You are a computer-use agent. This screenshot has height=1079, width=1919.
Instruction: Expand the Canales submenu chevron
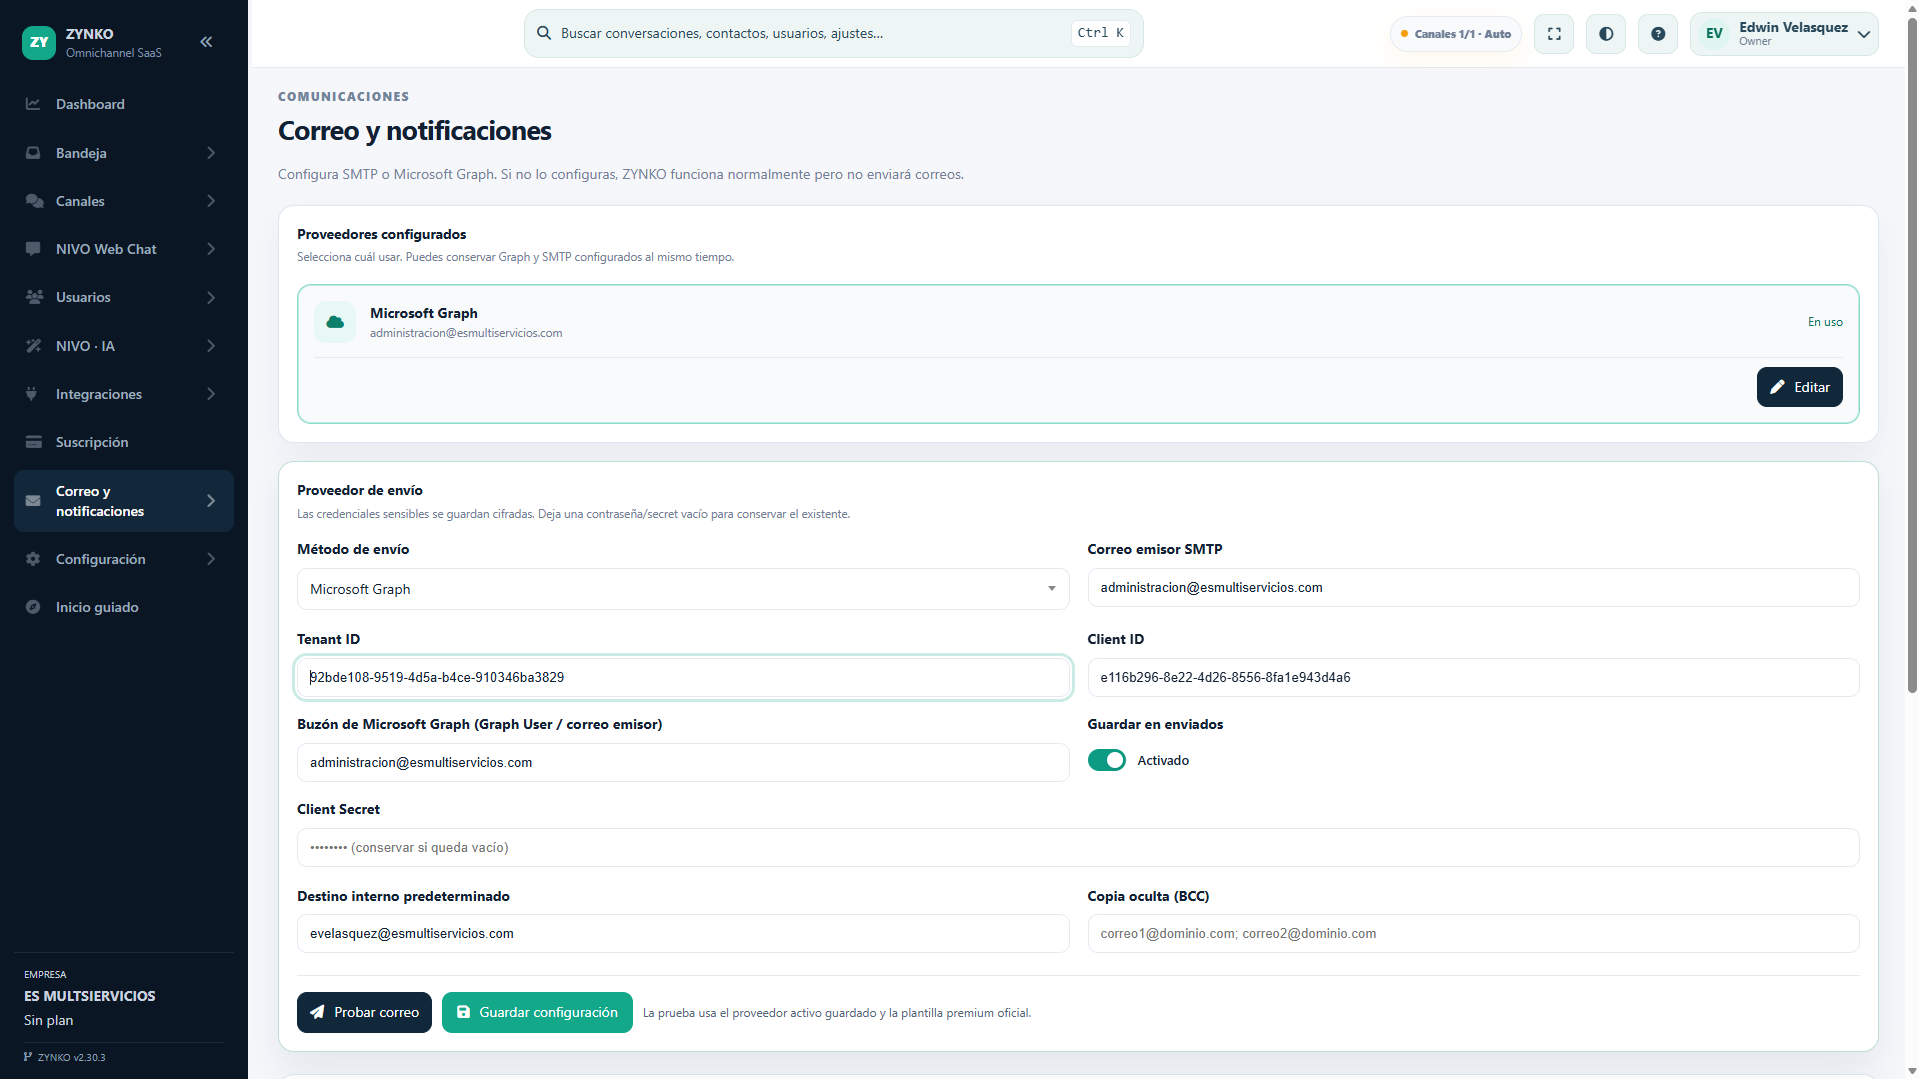211,201
